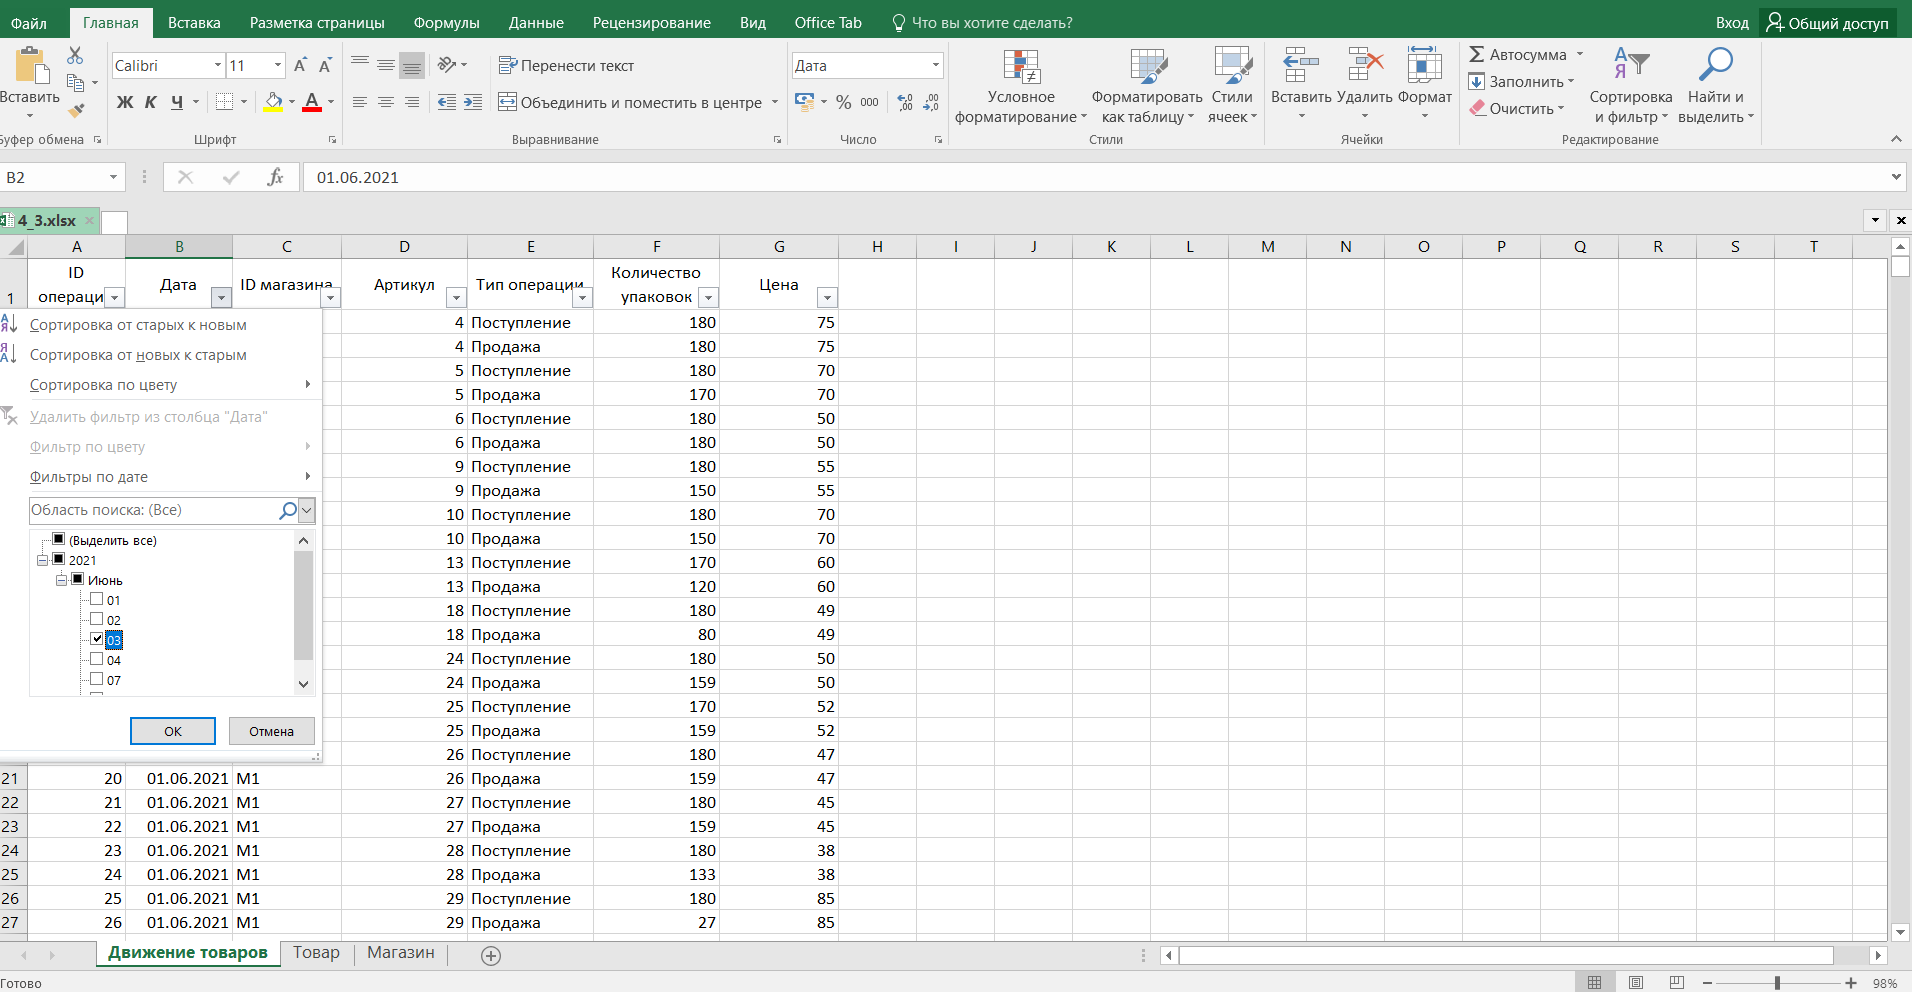
Task: Cancel the filter with Отмена
Action: pos(272,731)
